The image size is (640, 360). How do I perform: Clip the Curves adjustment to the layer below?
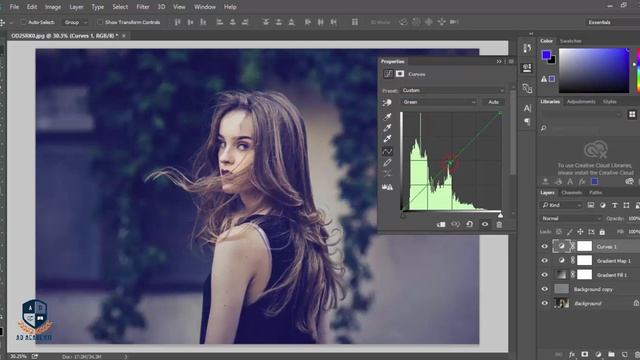441,224
